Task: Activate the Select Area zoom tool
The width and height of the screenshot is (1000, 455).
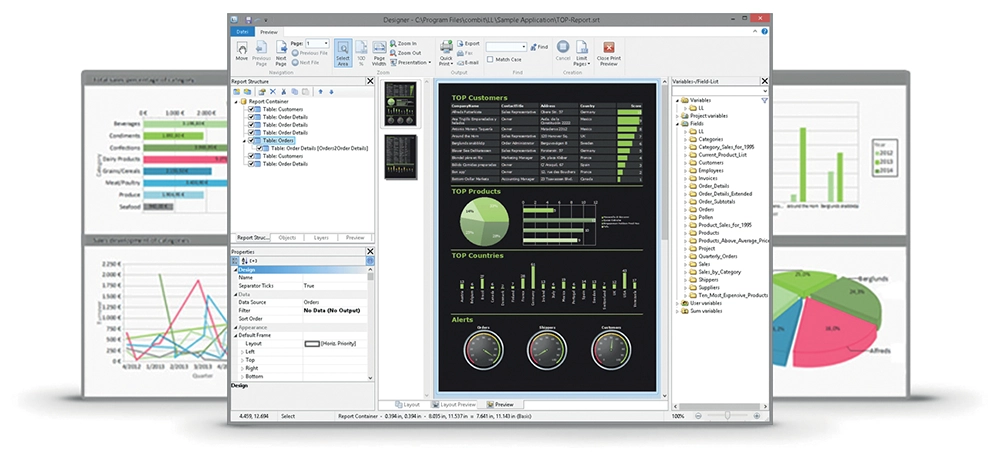Action: (343, 51)
